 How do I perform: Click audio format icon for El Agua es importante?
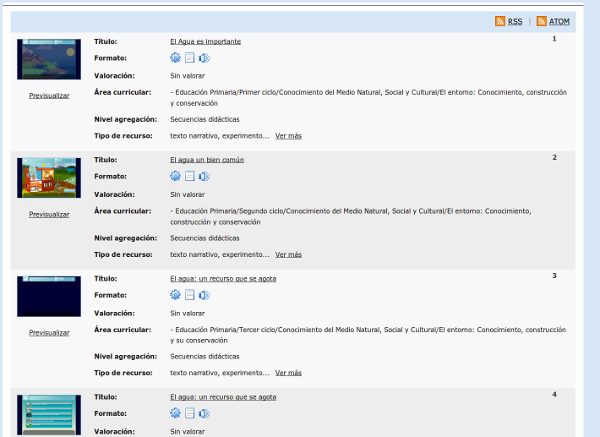[204, 58]
